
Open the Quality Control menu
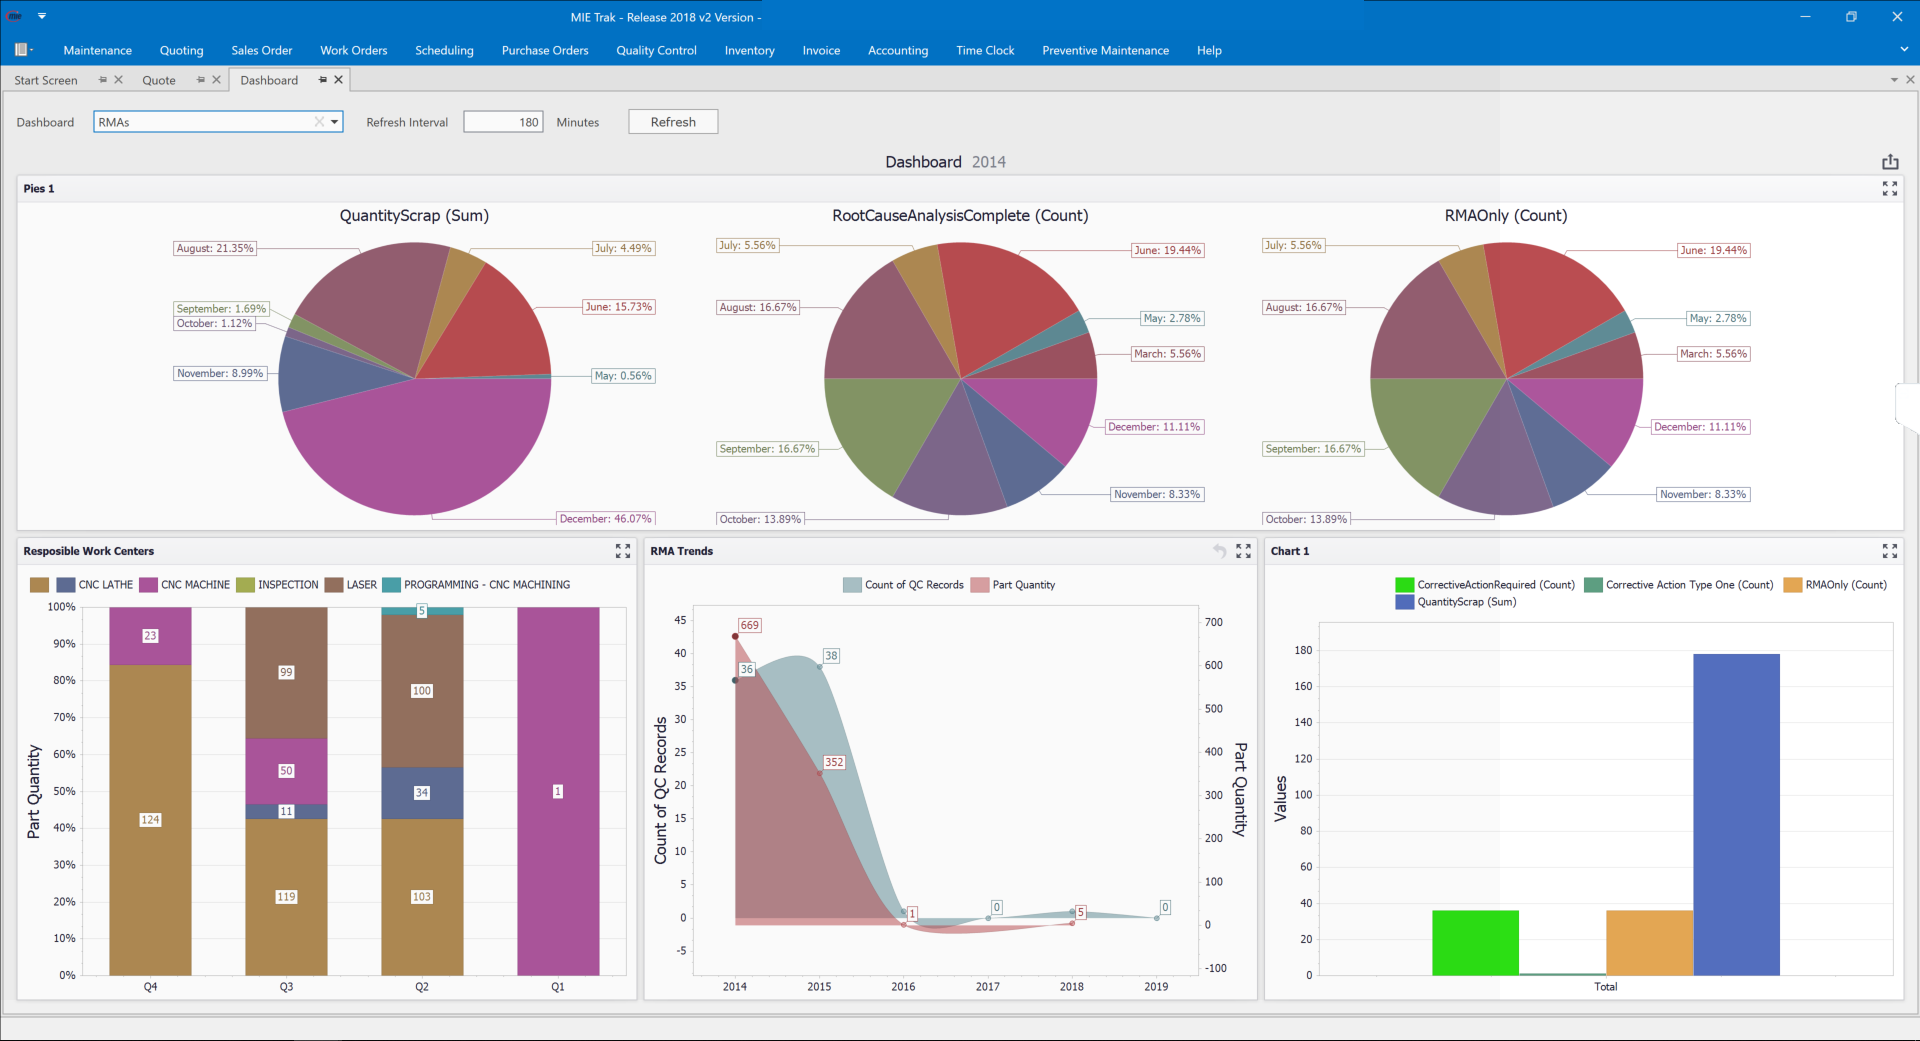click(655, 50)
